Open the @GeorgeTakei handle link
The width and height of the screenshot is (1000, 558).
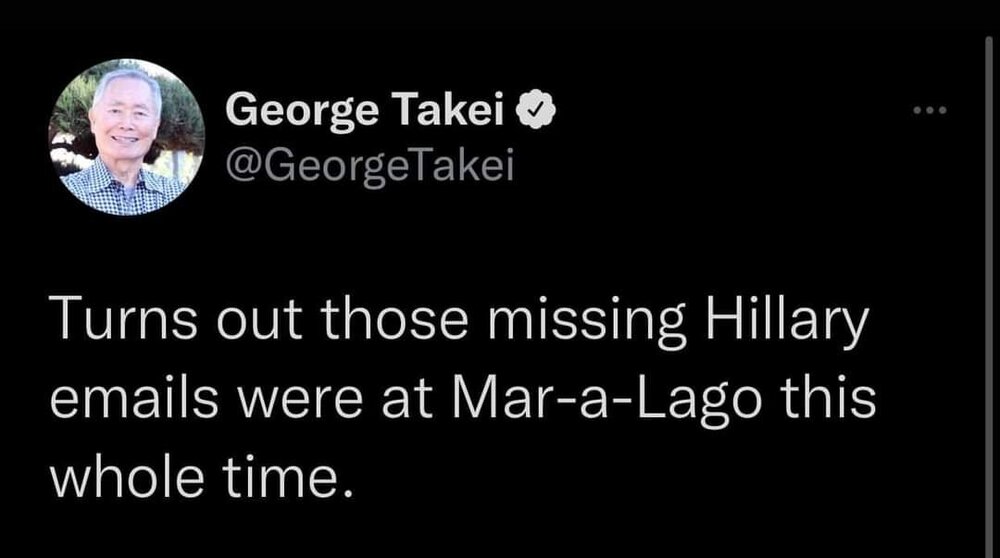[x=369, y=165]
